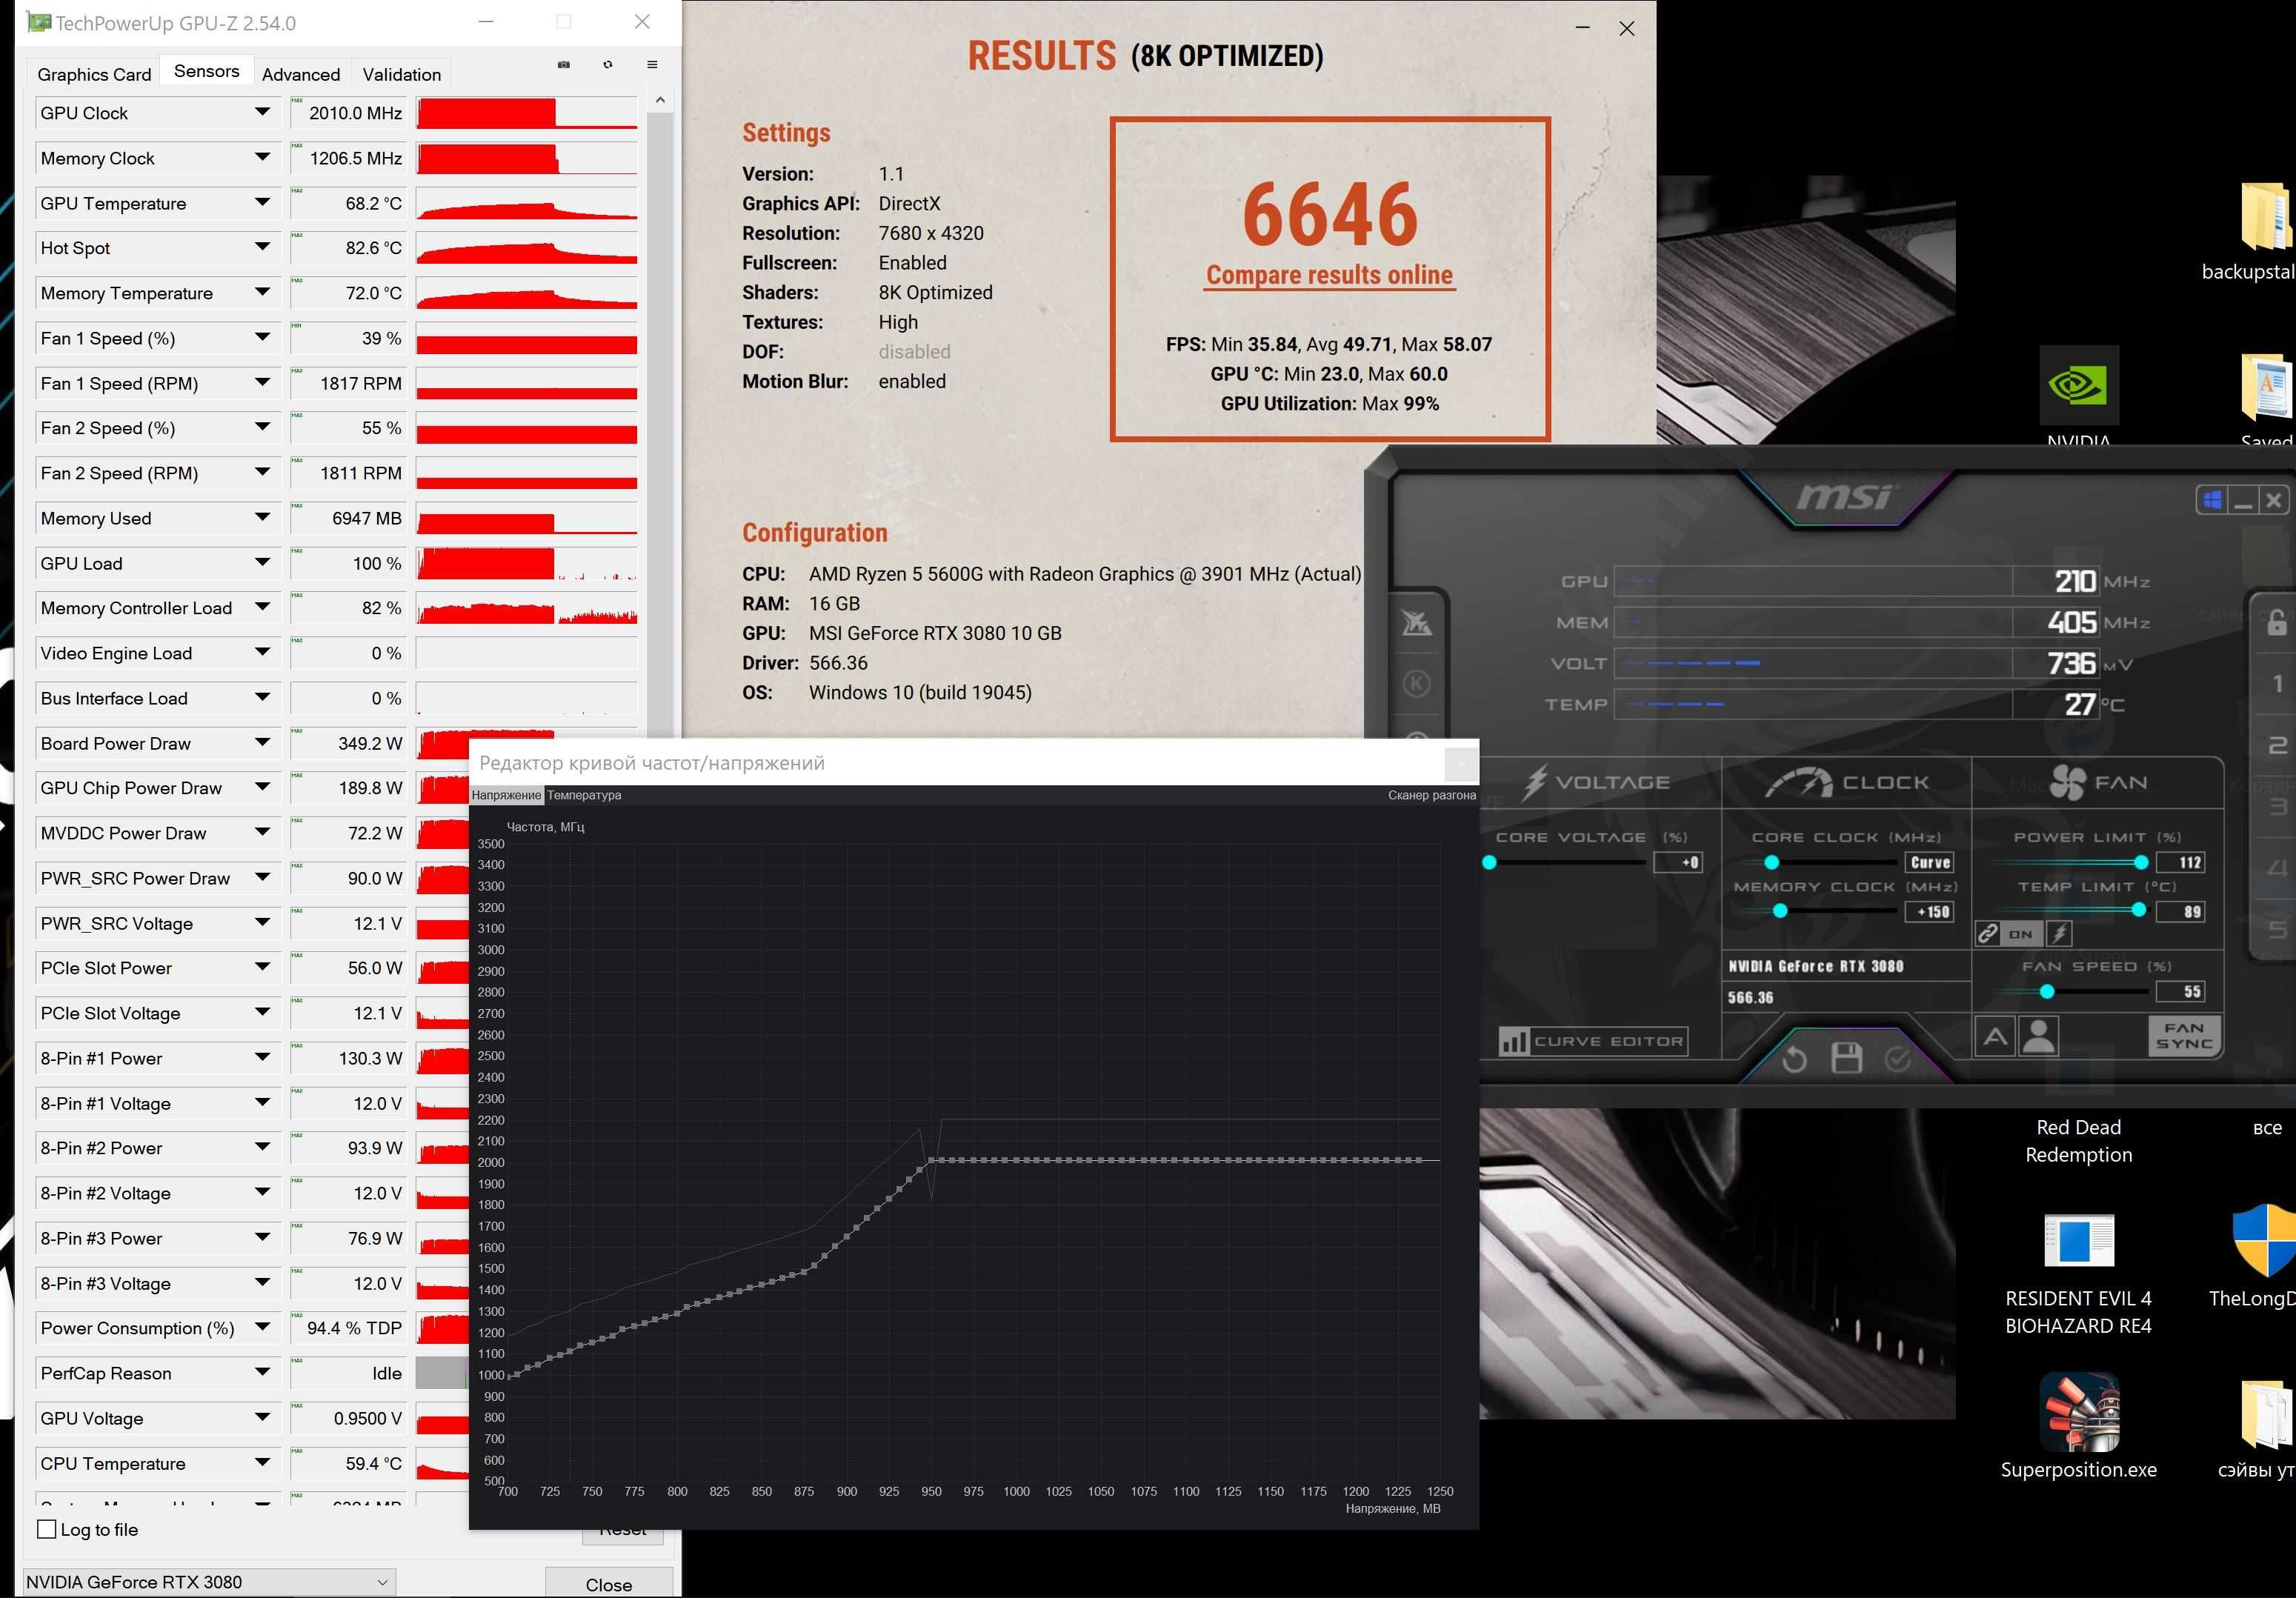The height and width of the screenshot is (1598, 2296).
Task: Open the GPU-Z hamburger menu
Action: click(x=652, y=64)
